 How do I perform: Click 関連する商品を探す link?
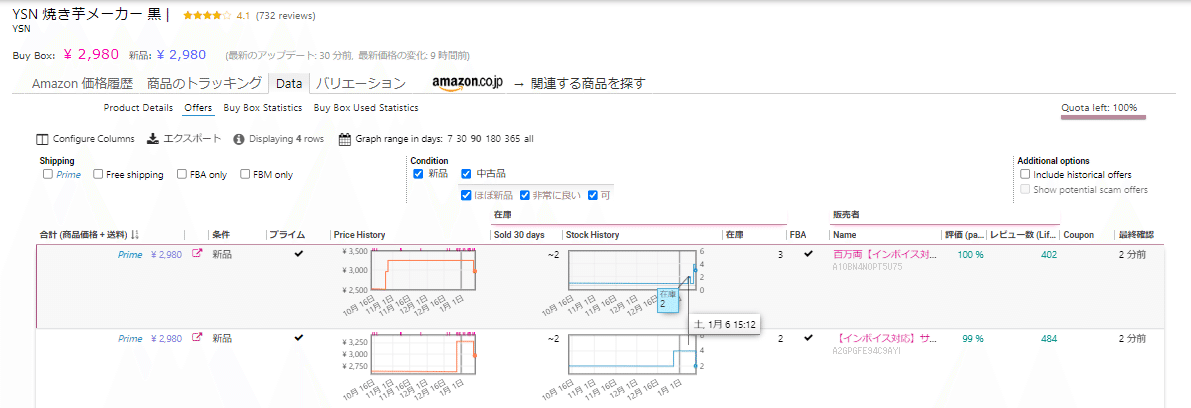[589, 84]
